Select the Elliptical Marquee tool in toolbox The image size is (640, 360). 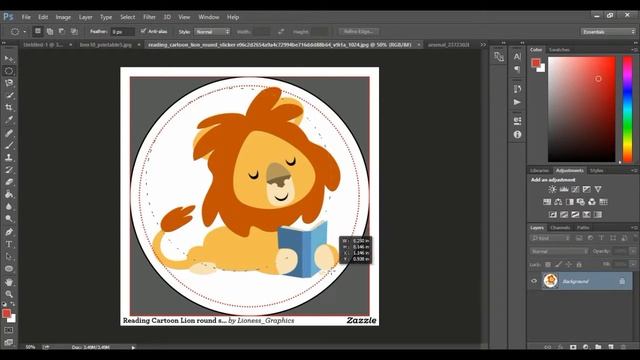click(9, 71)
